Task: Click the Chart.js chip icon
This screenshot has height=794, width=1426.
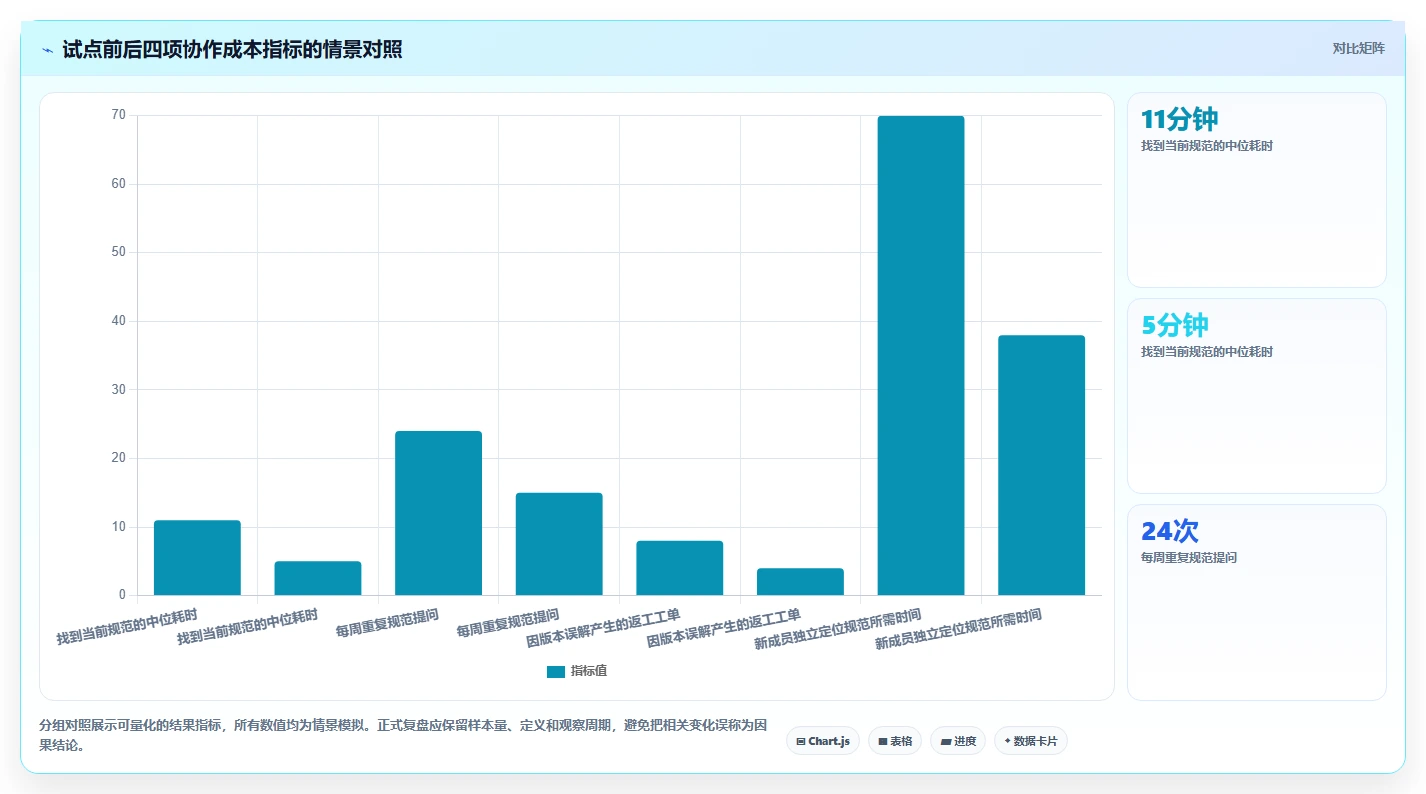Action: click(x=801, y=741)
